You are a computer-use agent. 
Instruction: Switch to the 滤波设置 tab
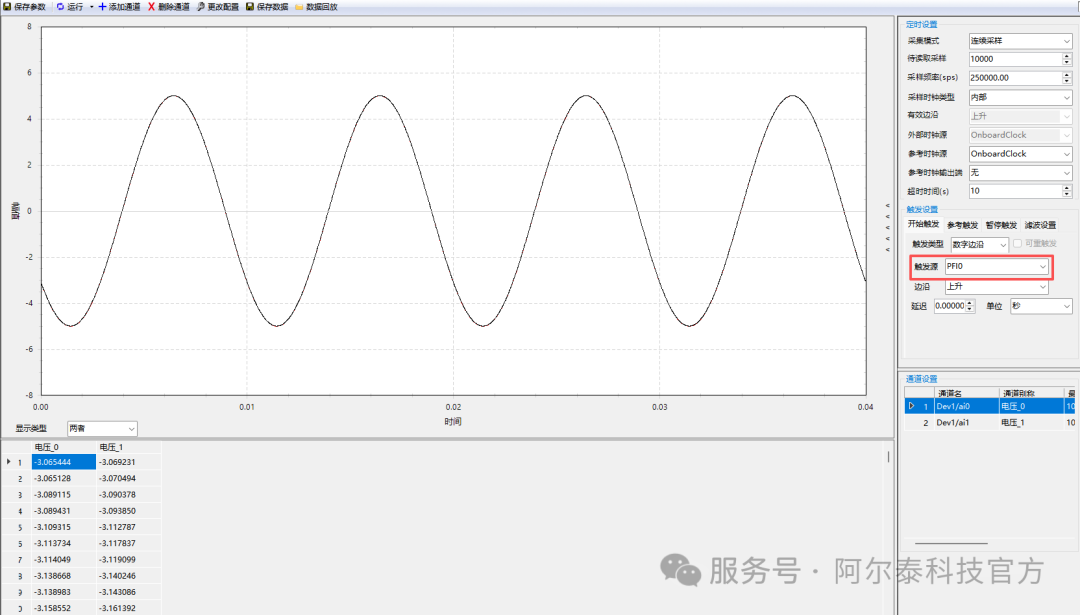1040,225
